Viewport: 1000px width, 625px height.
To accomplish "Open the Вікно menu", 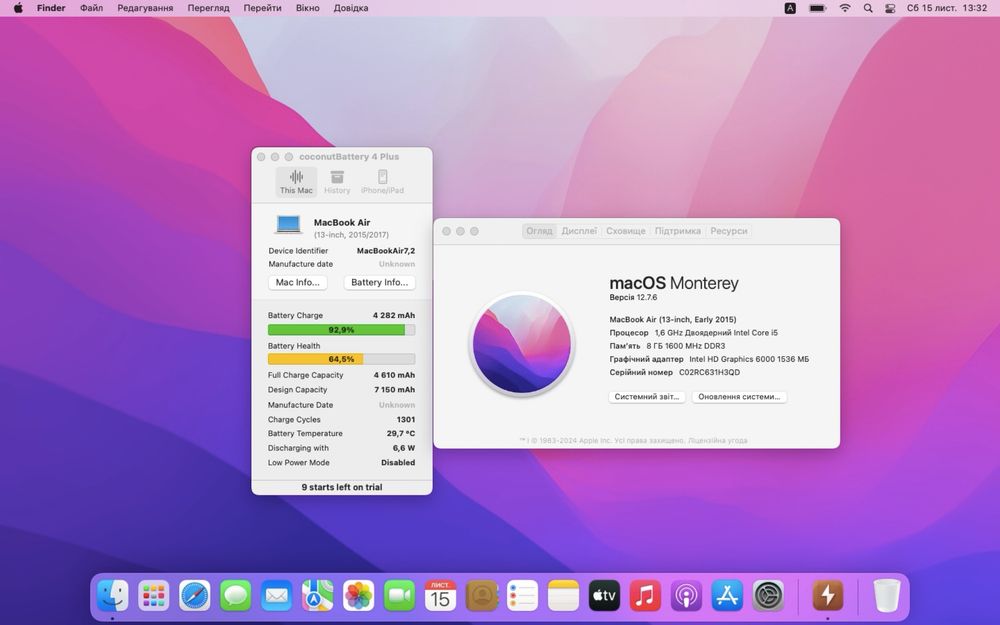I will tap(307, 8).
